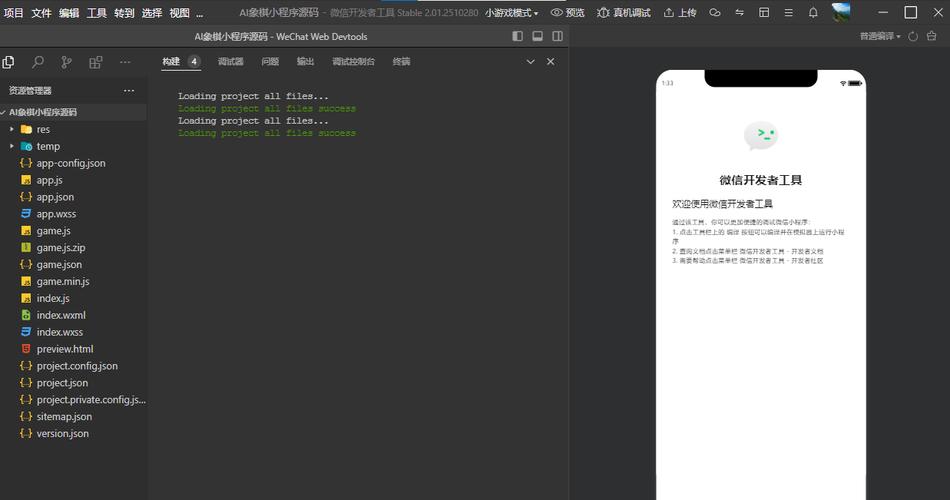
Task: Click the 真机调试 remote debug button
Action: click(x=623, y=13)
